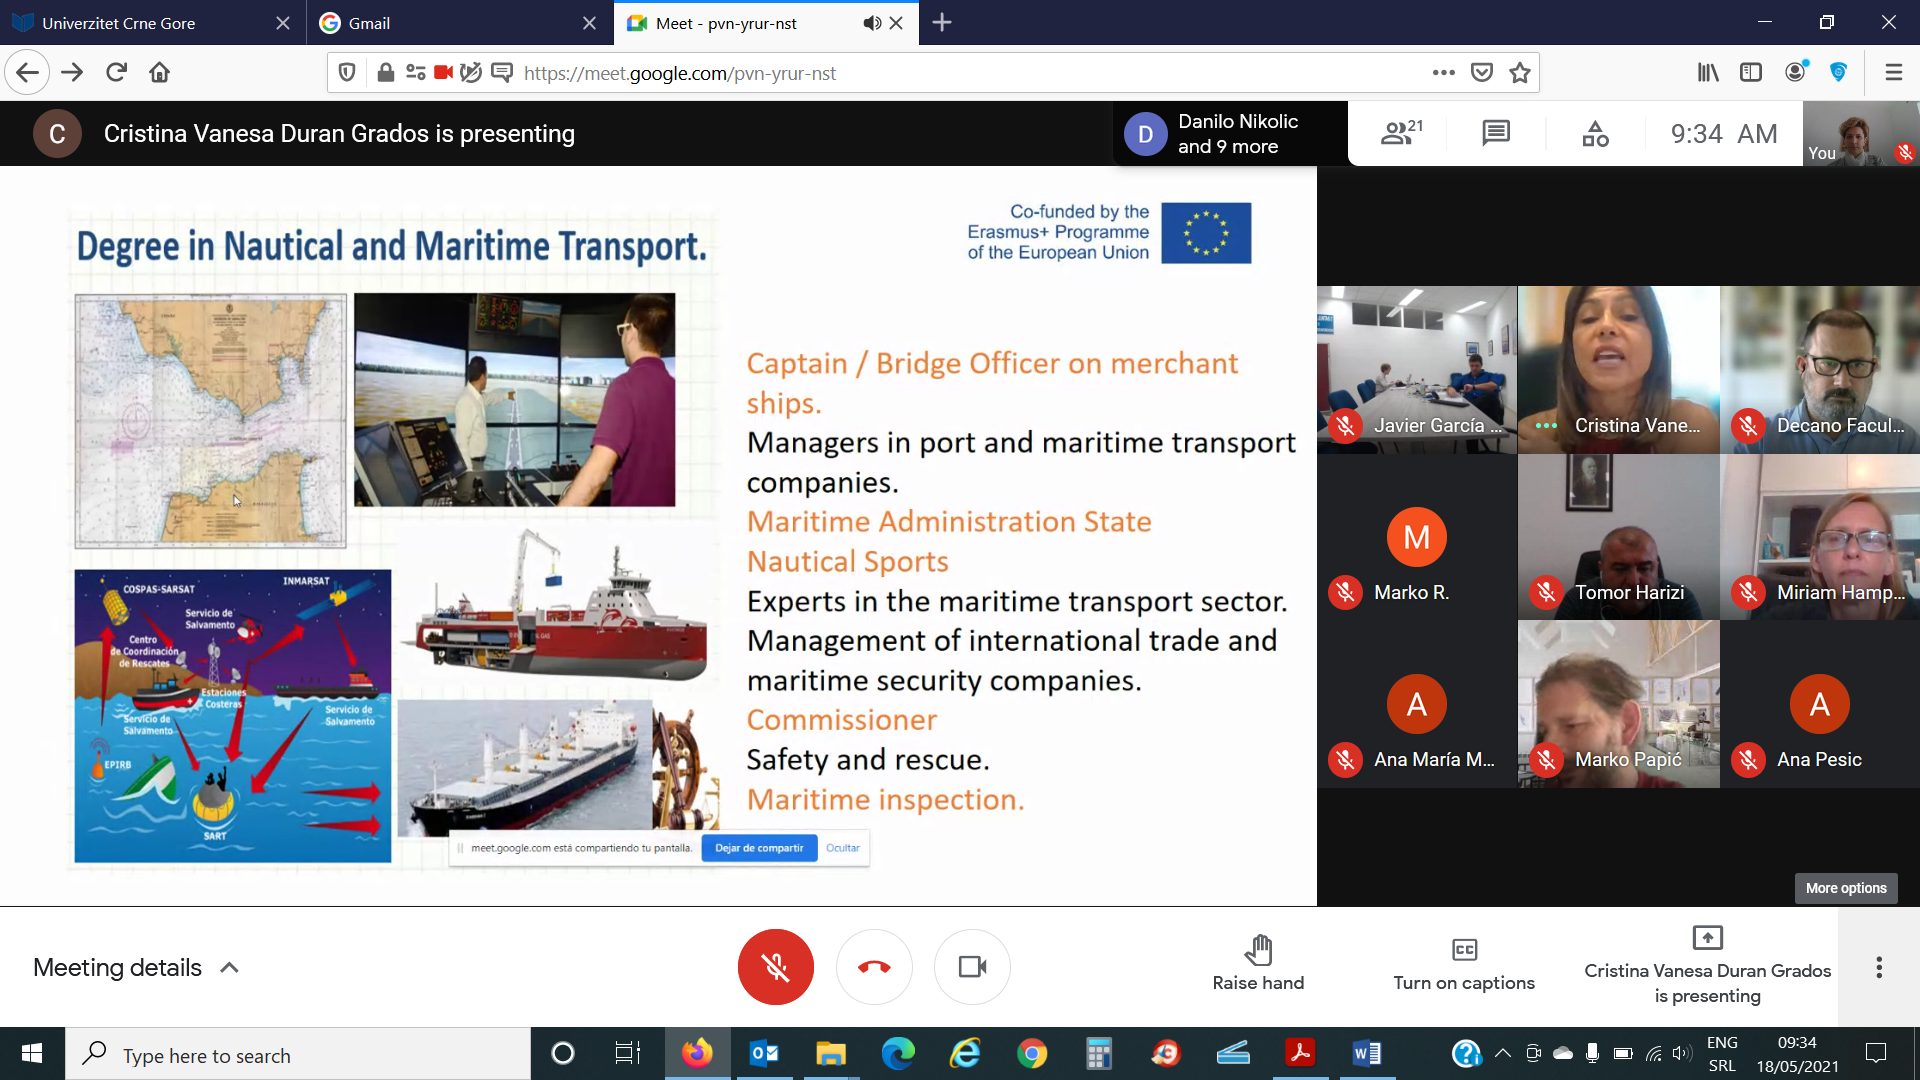Open the notification center
This screenshot has height=1080, width=1920.
pos(1876,1053)
